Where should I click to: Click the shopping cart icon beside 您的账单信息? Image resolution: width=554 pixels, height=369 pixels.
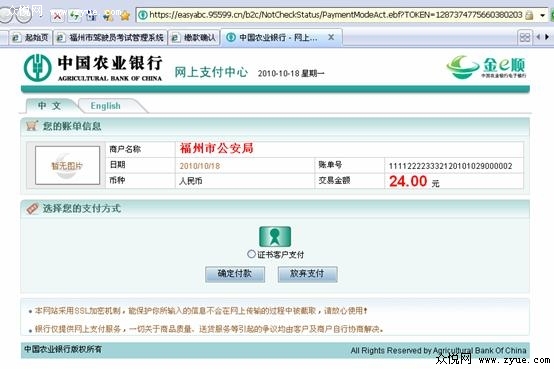32,125
